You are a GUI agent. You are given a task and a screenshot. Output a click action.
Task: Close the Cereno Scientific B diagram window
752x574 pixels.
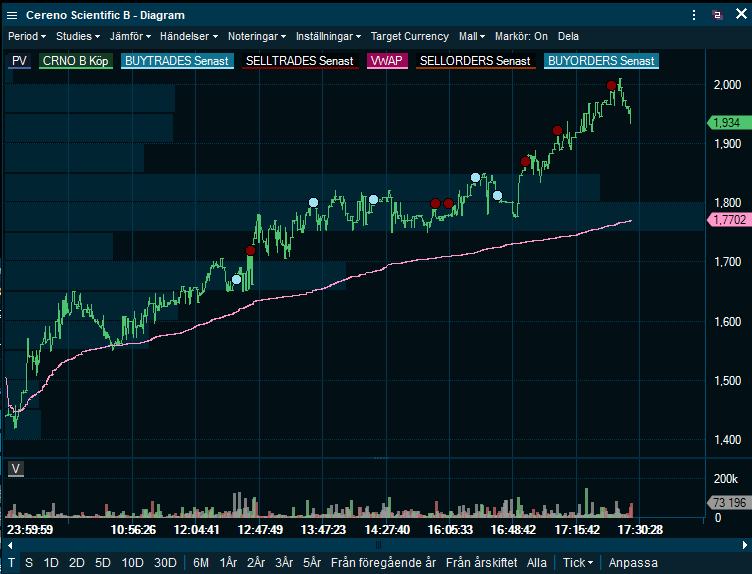tap(741, 14)
